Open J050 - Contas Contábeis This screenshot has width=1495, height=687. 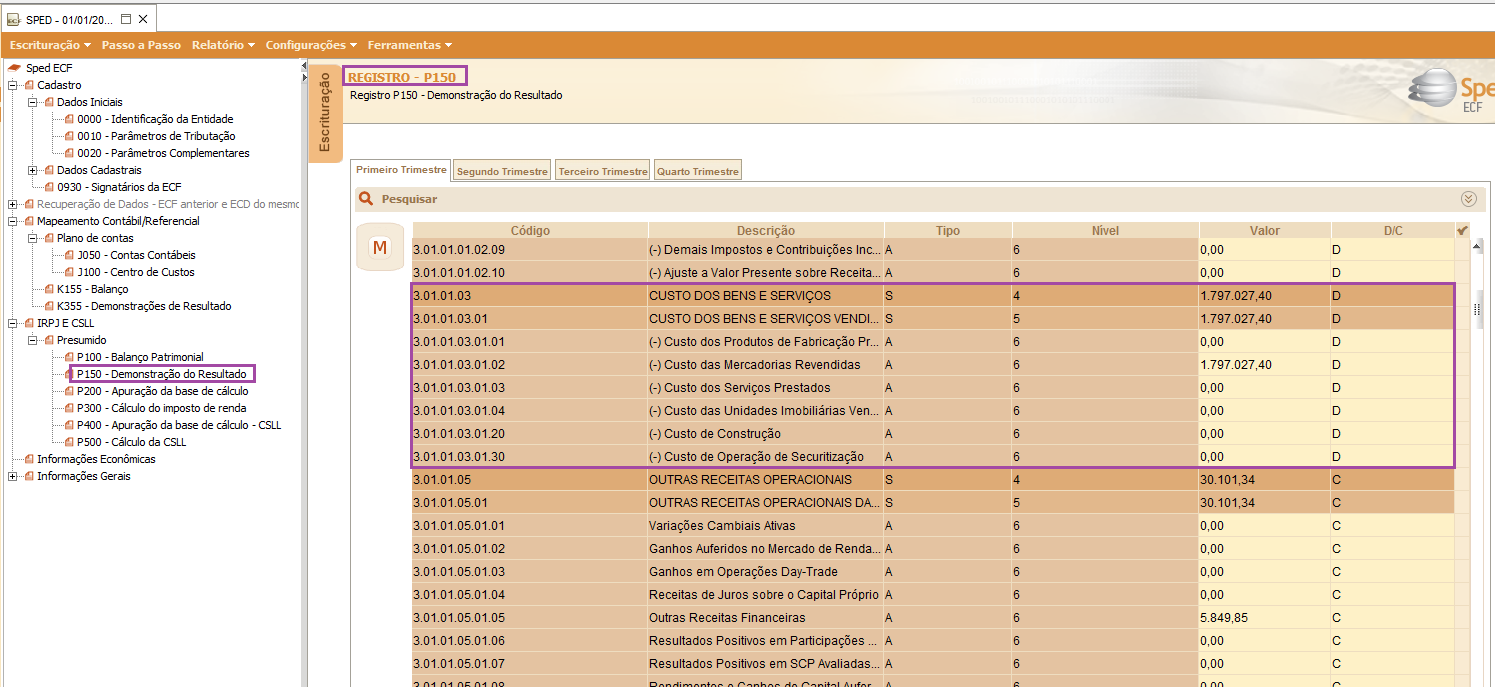[x=136, y=255]
